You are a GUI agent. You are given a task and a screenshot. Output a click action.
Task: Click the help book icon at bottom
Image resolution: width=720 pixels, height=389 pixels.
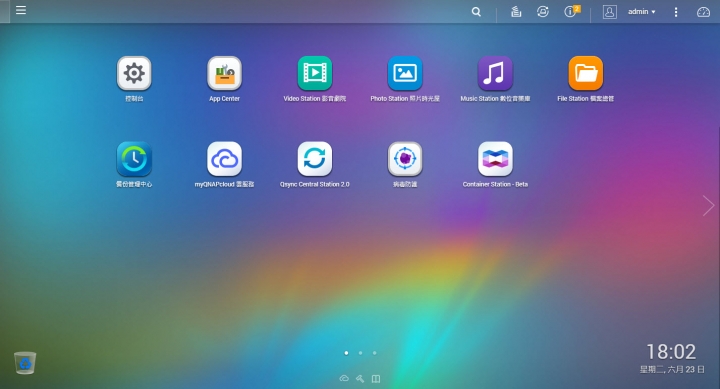coord(376,378)
